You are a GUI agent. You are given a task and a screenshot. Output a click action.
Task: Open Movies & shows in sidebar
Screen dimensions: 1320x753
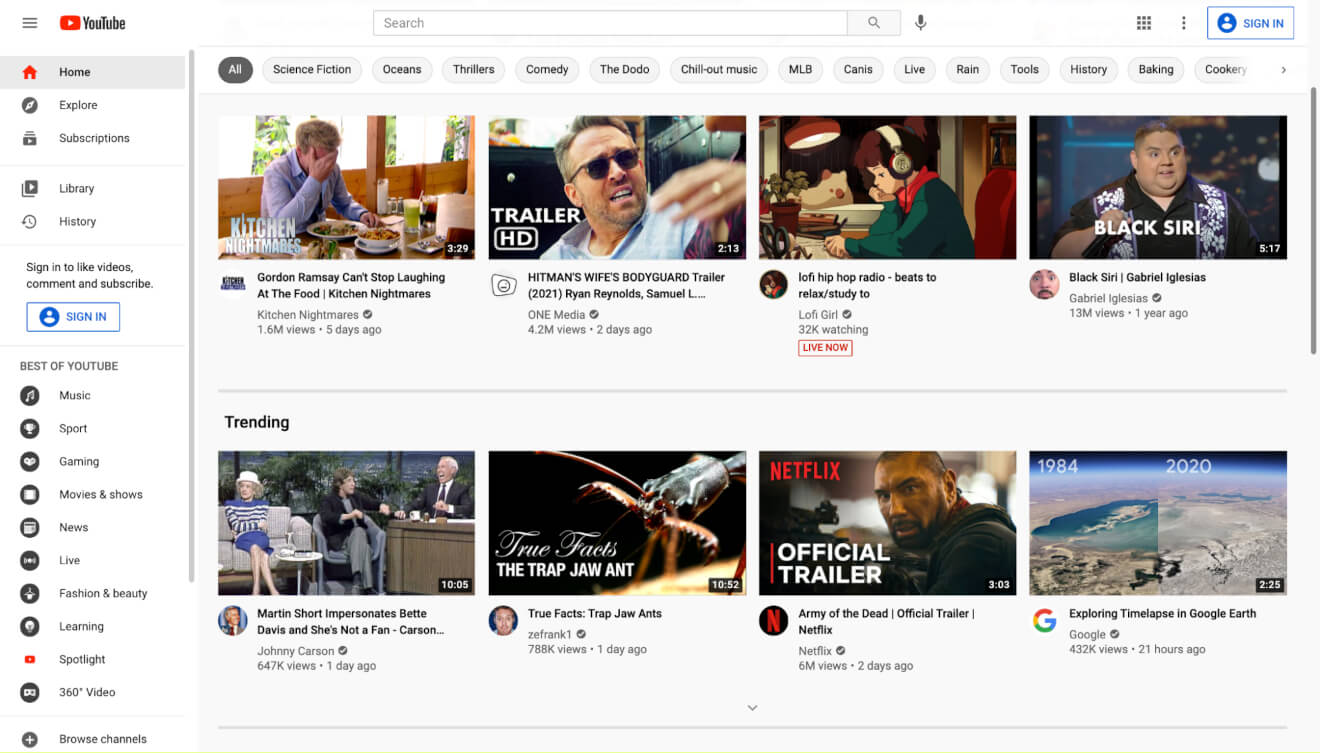coord(92,494)
